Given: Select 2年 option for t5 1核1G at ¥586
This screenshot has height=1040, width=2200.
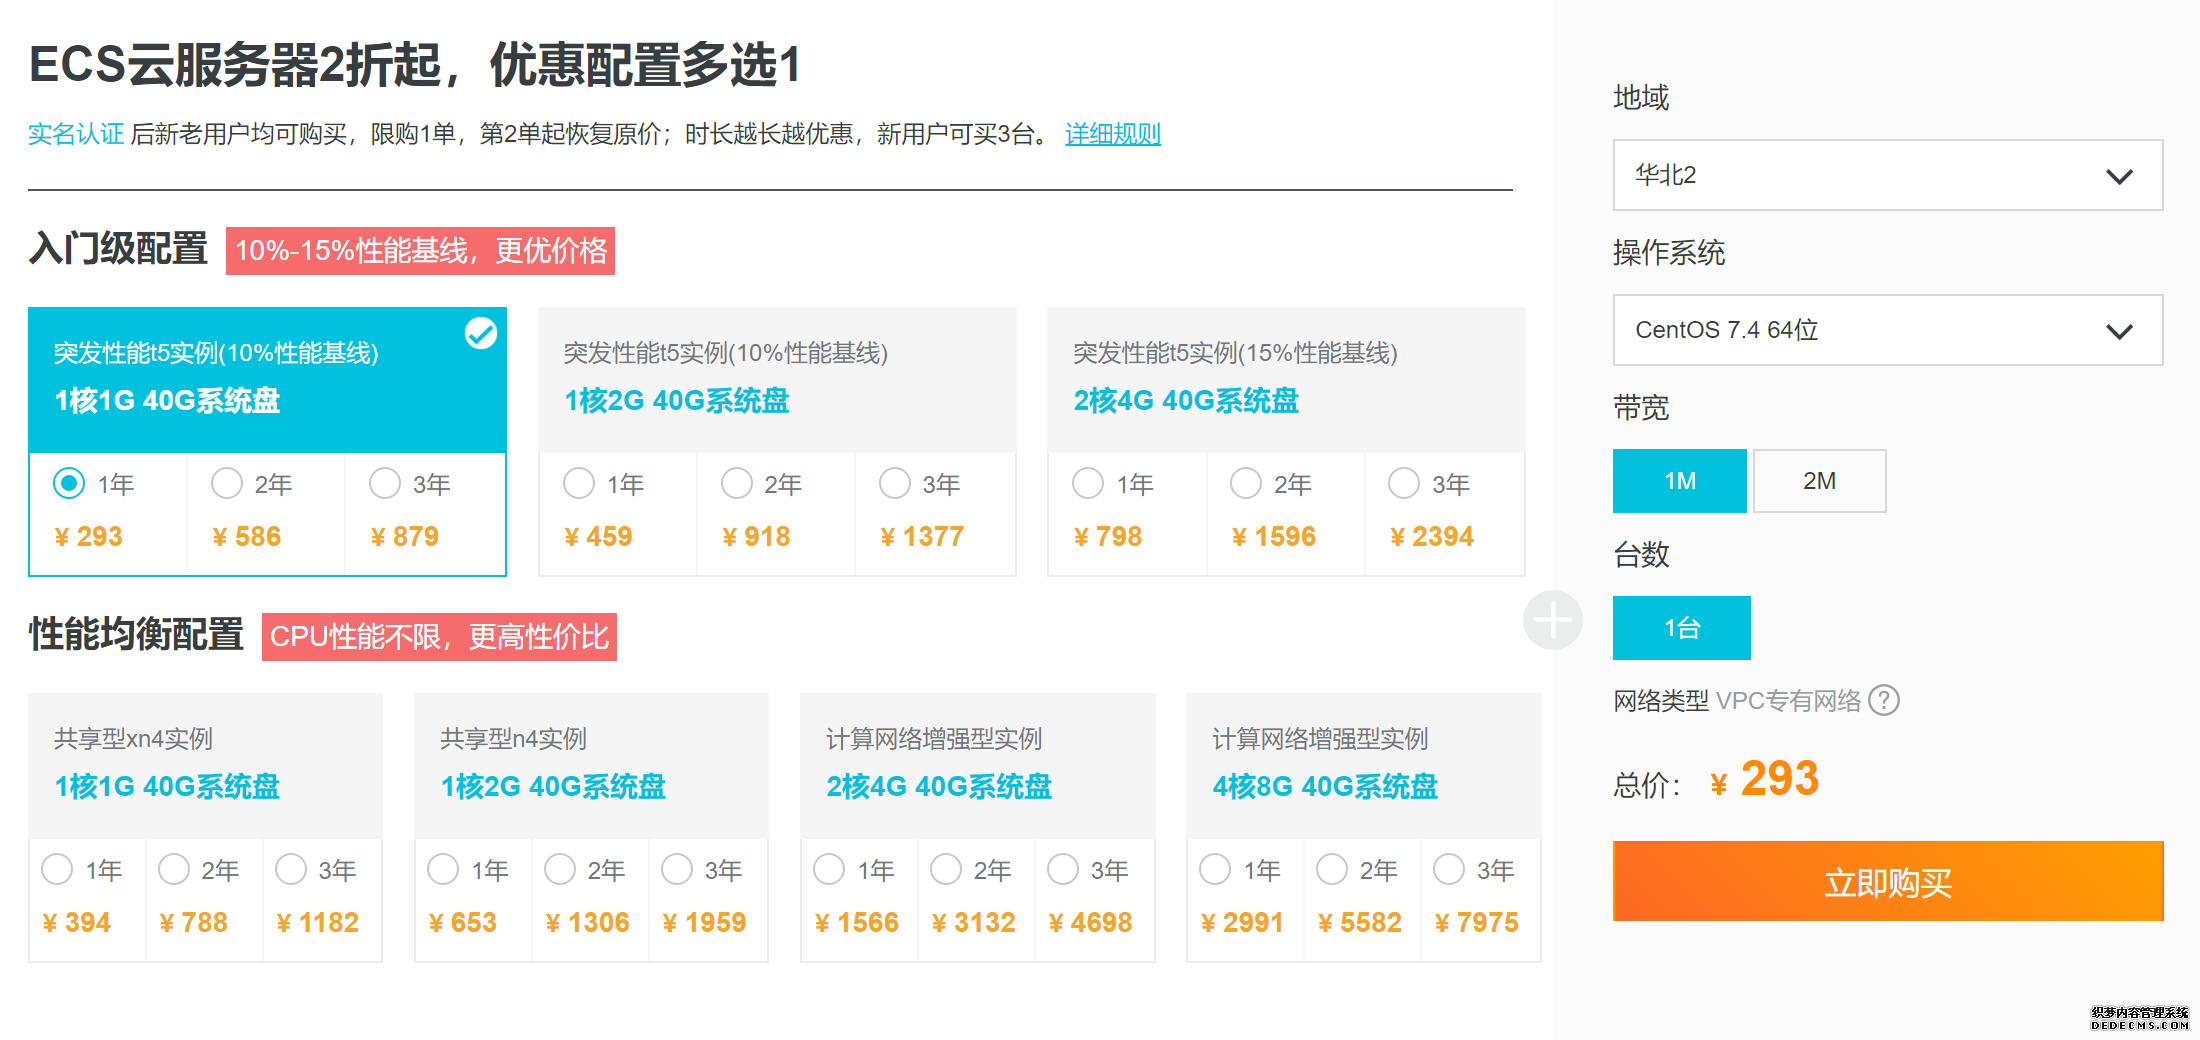Looking at the screenshot, I should point(227,484).
